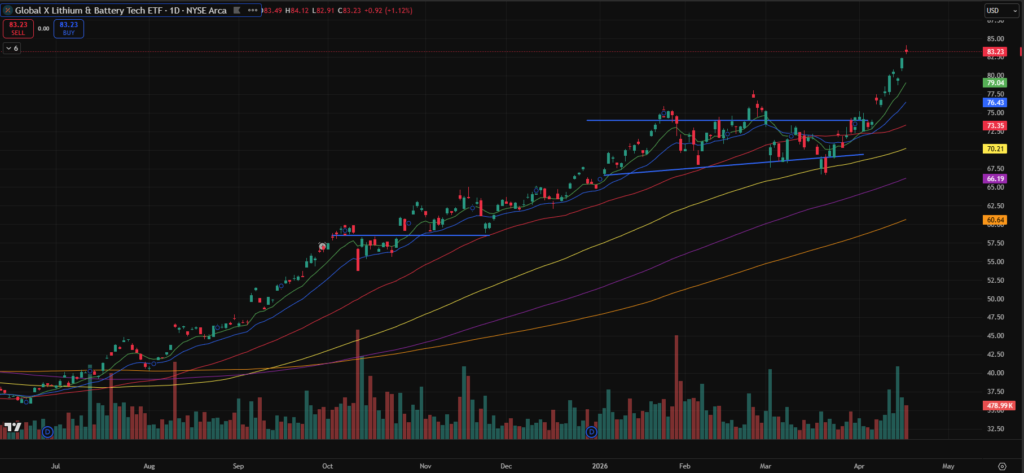The image size is (1024, 473).
Task: Click the event marker icon near 2026 label
Action: tap(591, 432)
